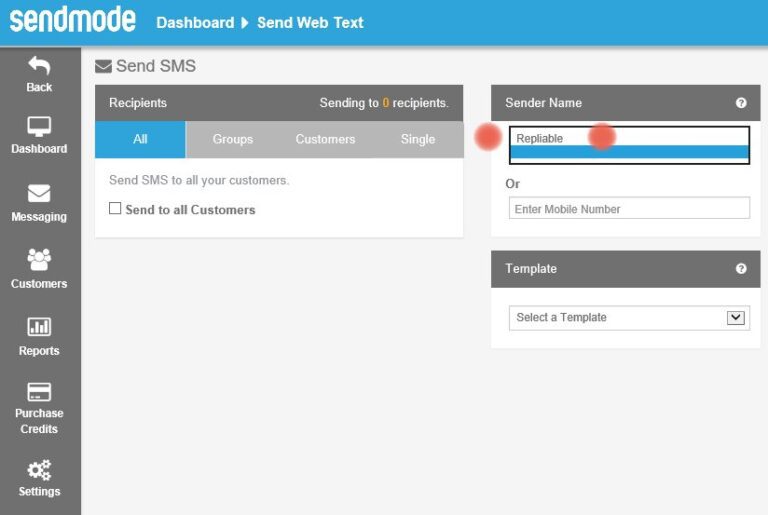Switch to the All recipients tab
The width and height of the screenshot is (768, 515).
pyautogui.click(x=140, y=139)
